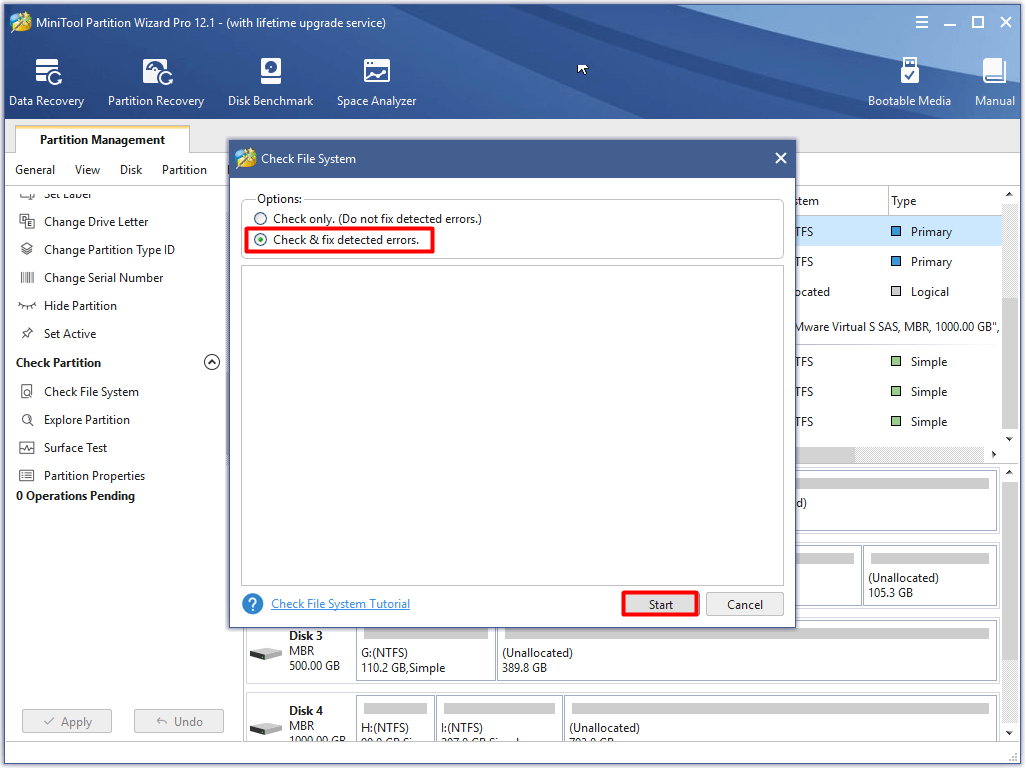Click Partition Properties icon
This screenshot has width=1026, height=768.
click(27, 476)
